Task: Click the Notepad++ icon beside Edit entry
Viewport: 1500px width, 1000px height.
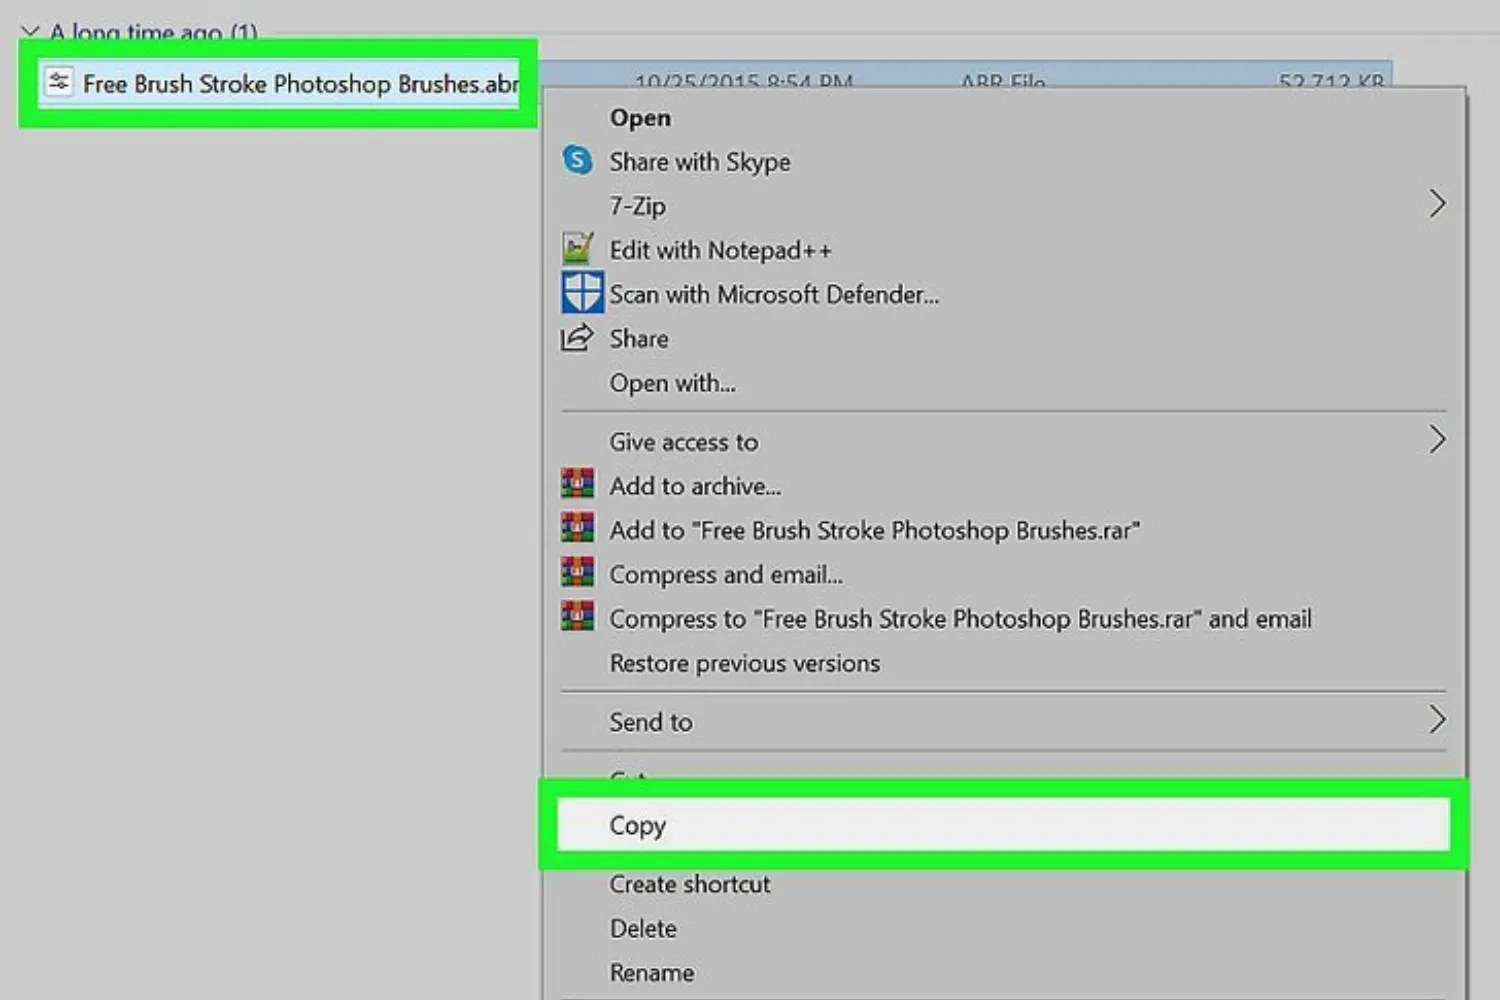Action: (577, 248)
